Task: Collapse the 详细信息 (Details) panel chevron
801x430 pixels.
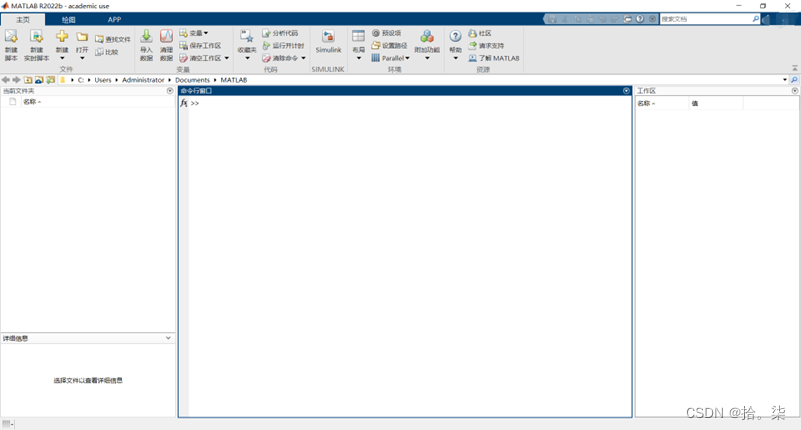Action: 168,338
